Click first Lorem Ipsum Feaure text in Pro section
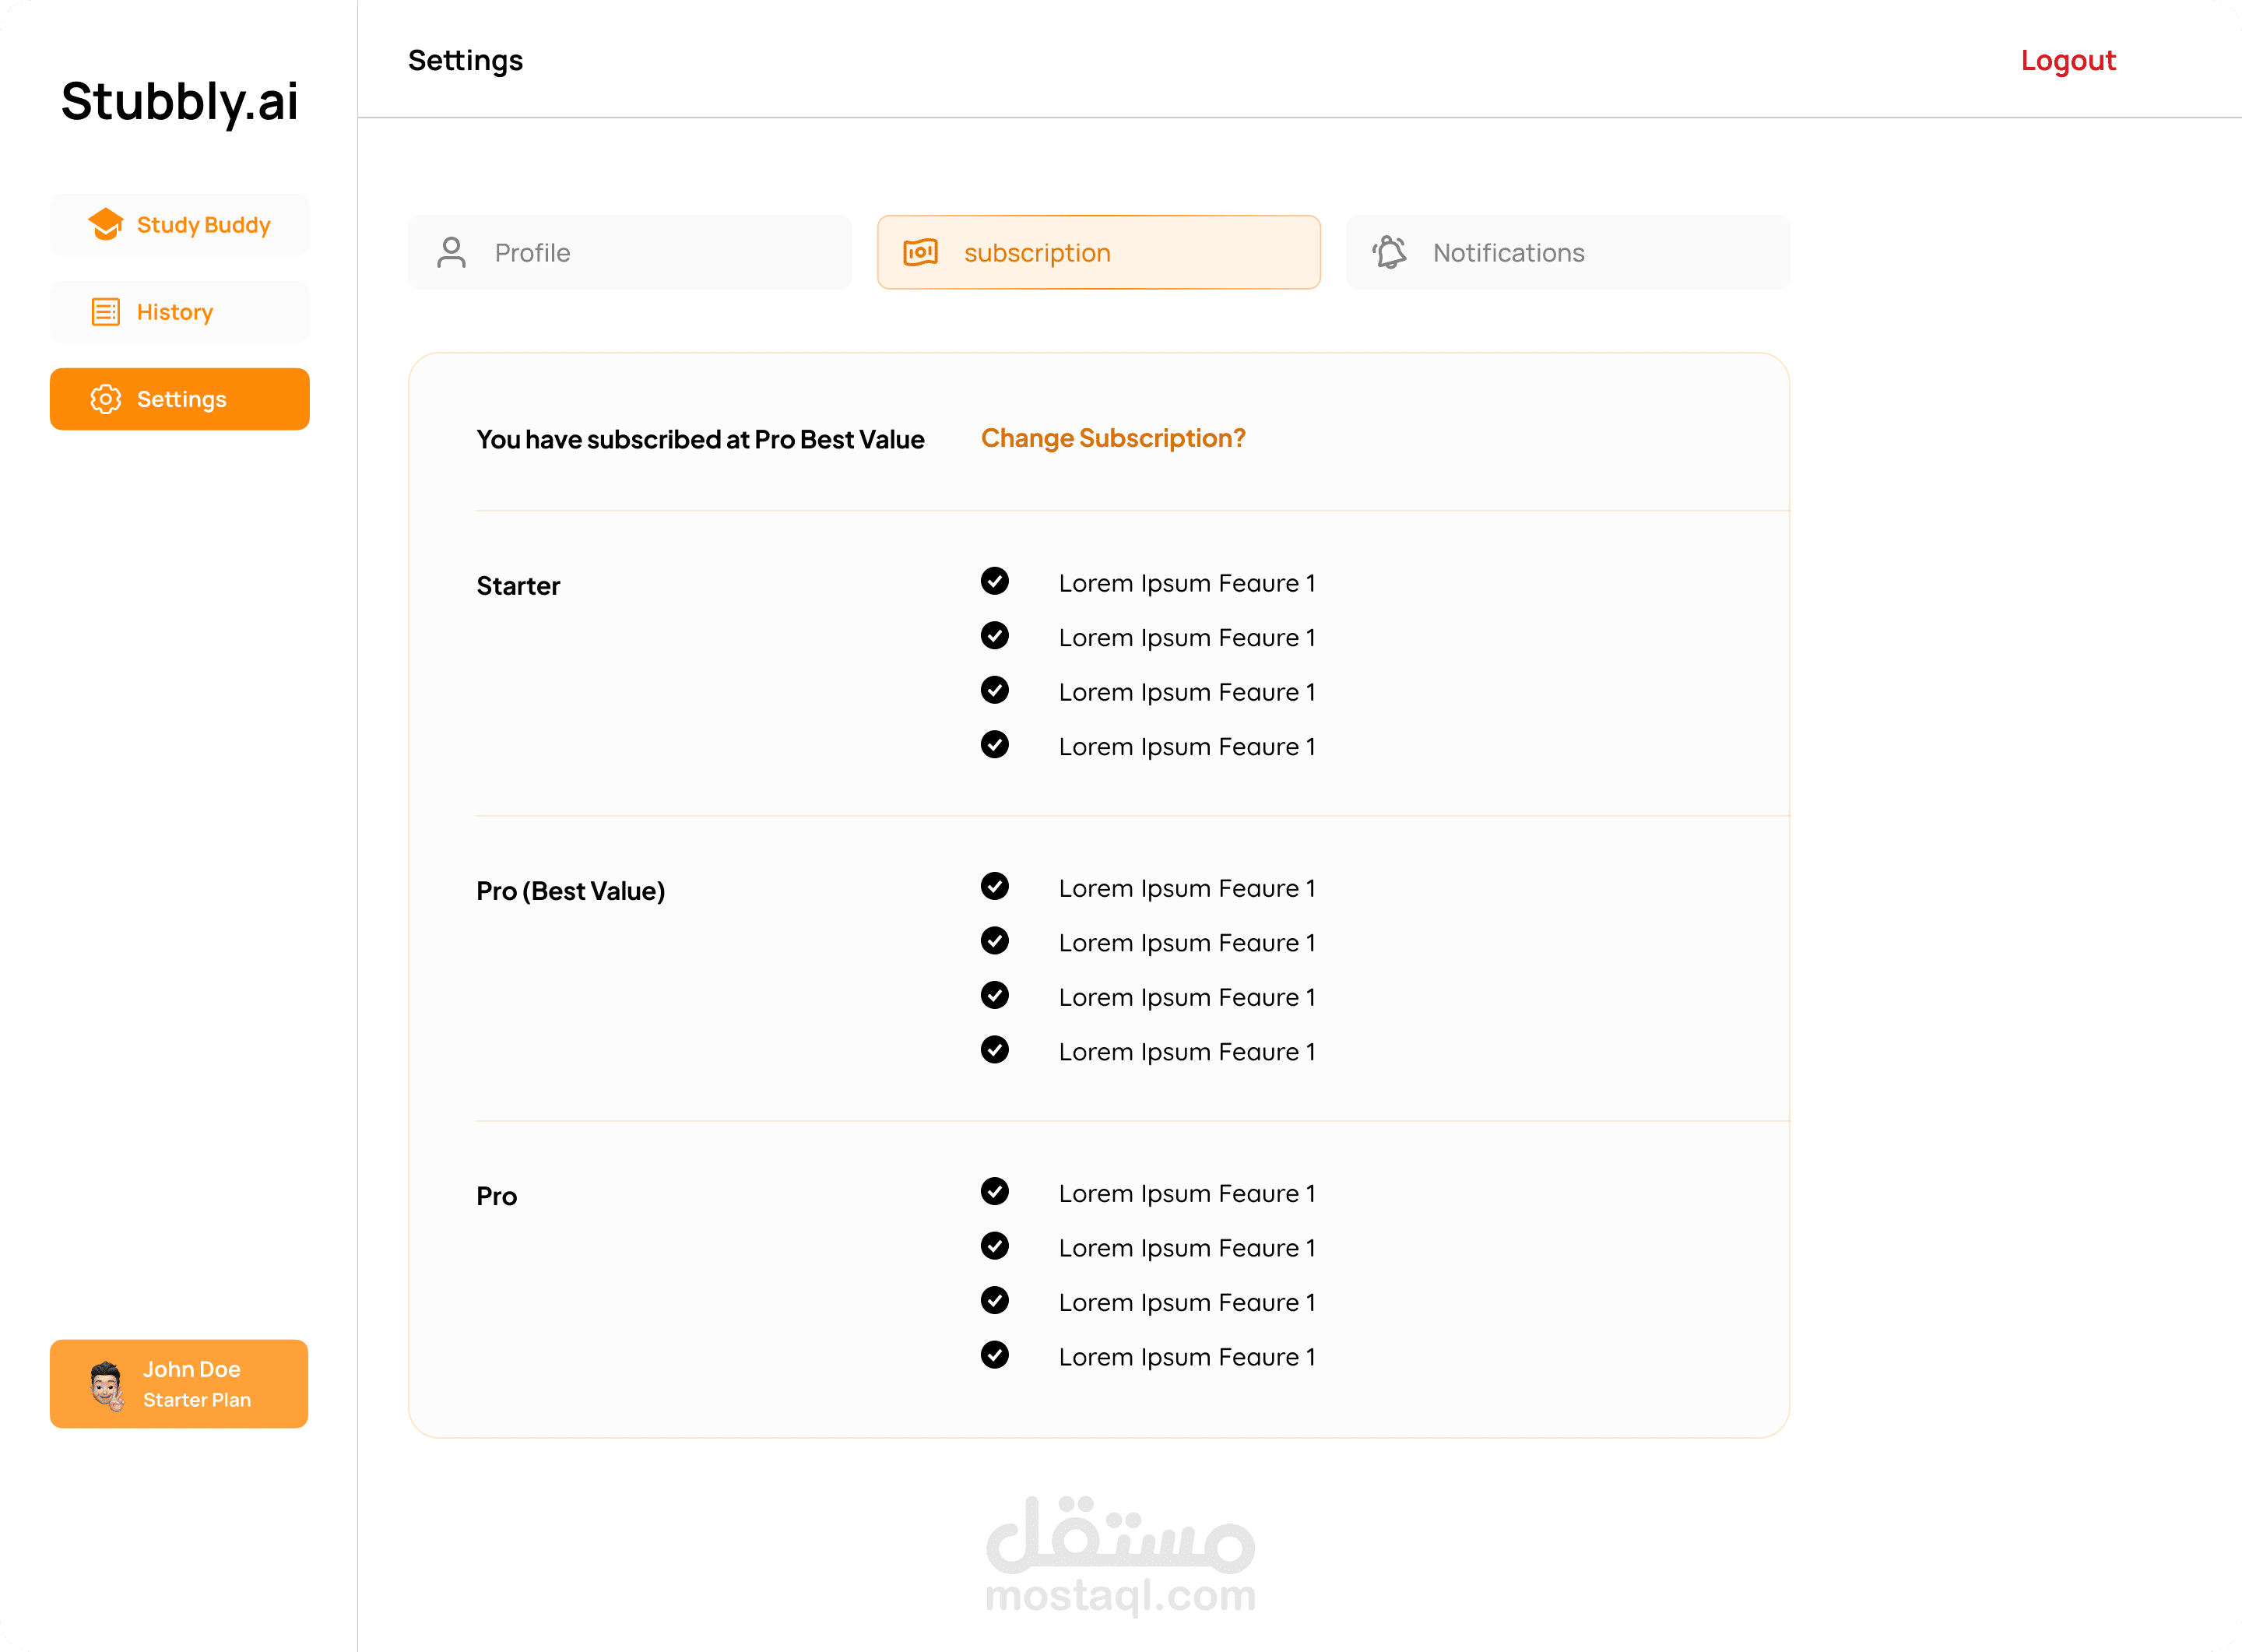Image resolution: width=2242 pixels, height=1652 pixels. (1187, 1193)
